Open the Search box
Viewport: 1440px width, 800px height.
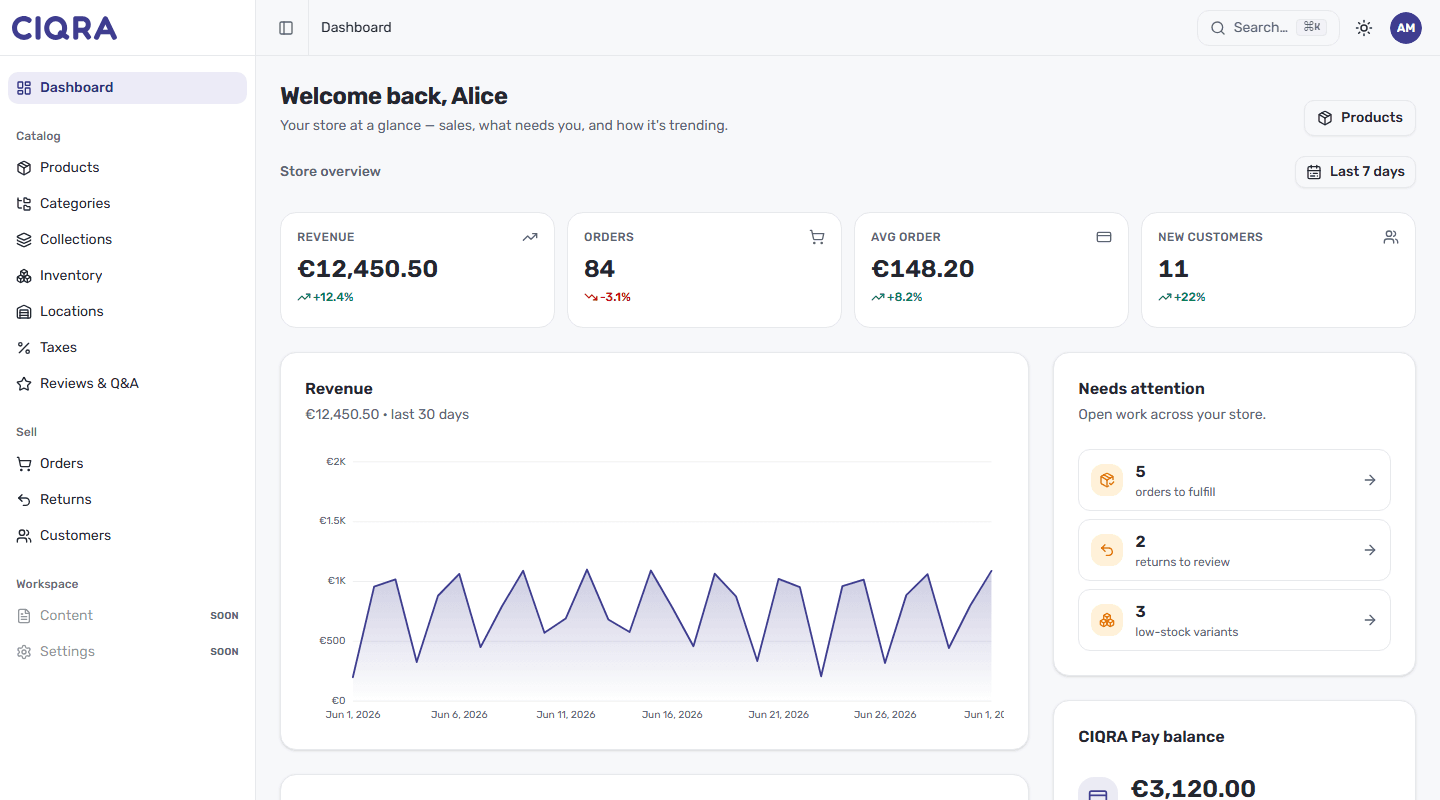click(1268, 28)
